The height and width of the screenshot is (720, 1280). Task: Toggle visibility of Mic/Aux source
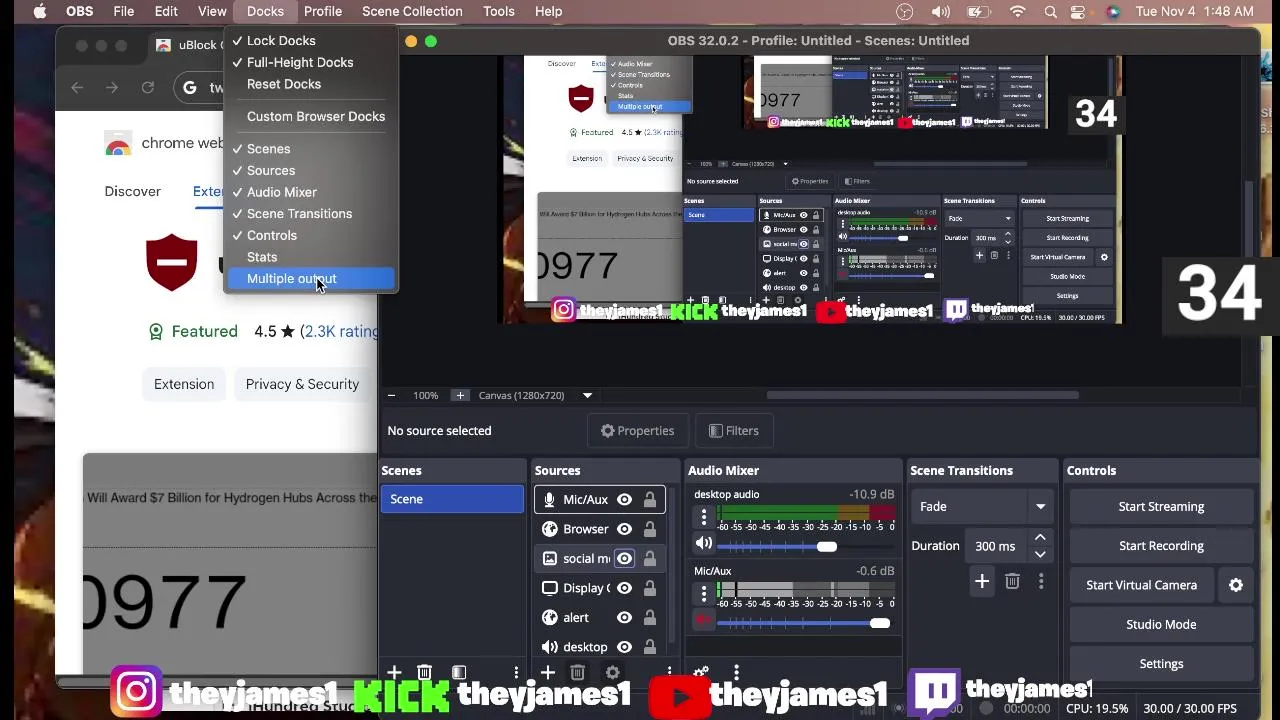tap(624, 499)
